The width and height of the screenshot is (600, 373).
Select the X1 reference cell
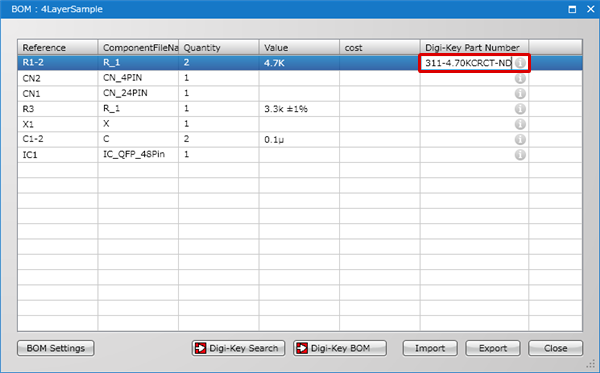click(x=57, y=124)
